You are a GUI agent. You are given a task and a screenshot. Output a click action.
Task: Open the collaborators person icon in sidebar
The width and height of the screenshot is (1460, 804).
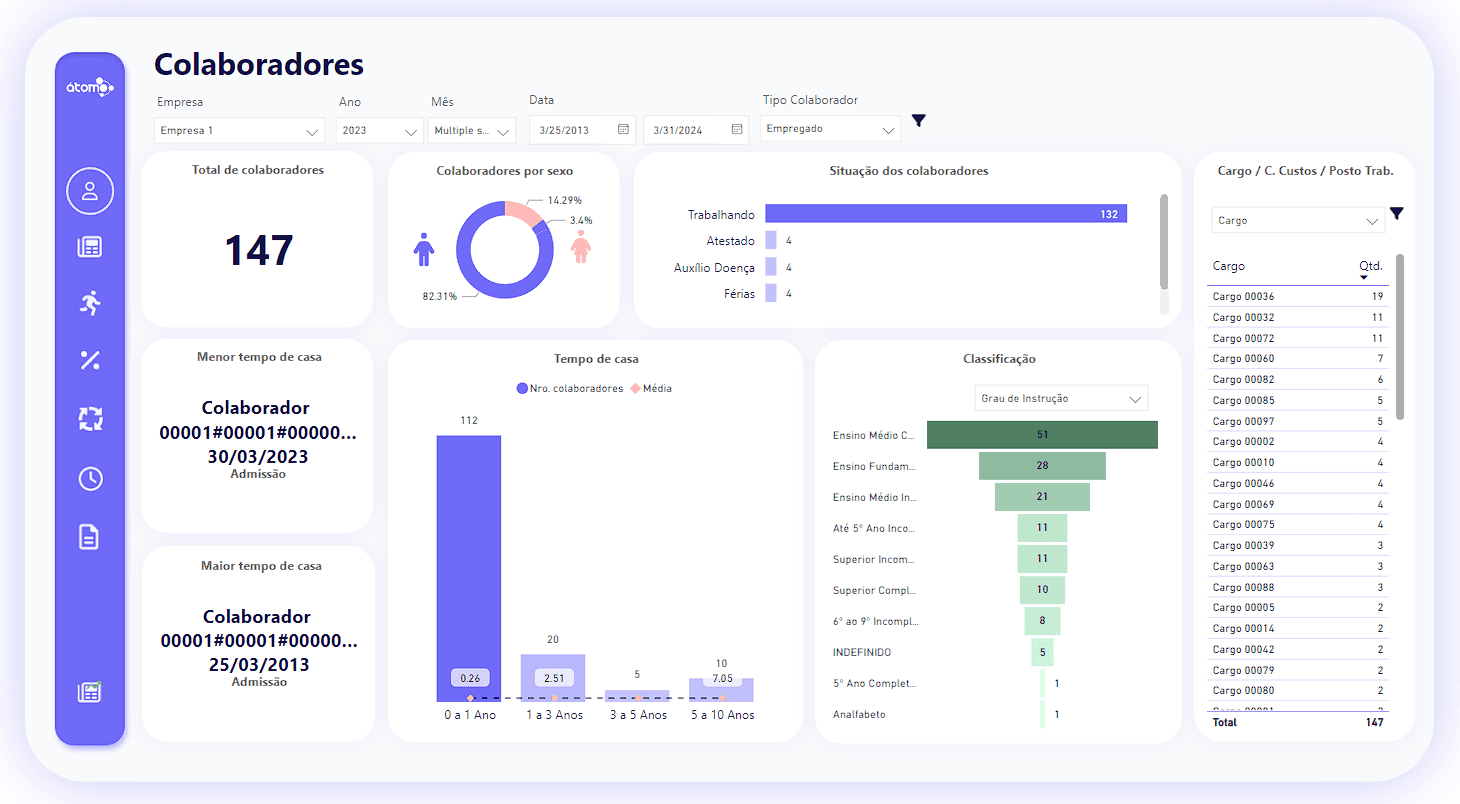(90, 191)
